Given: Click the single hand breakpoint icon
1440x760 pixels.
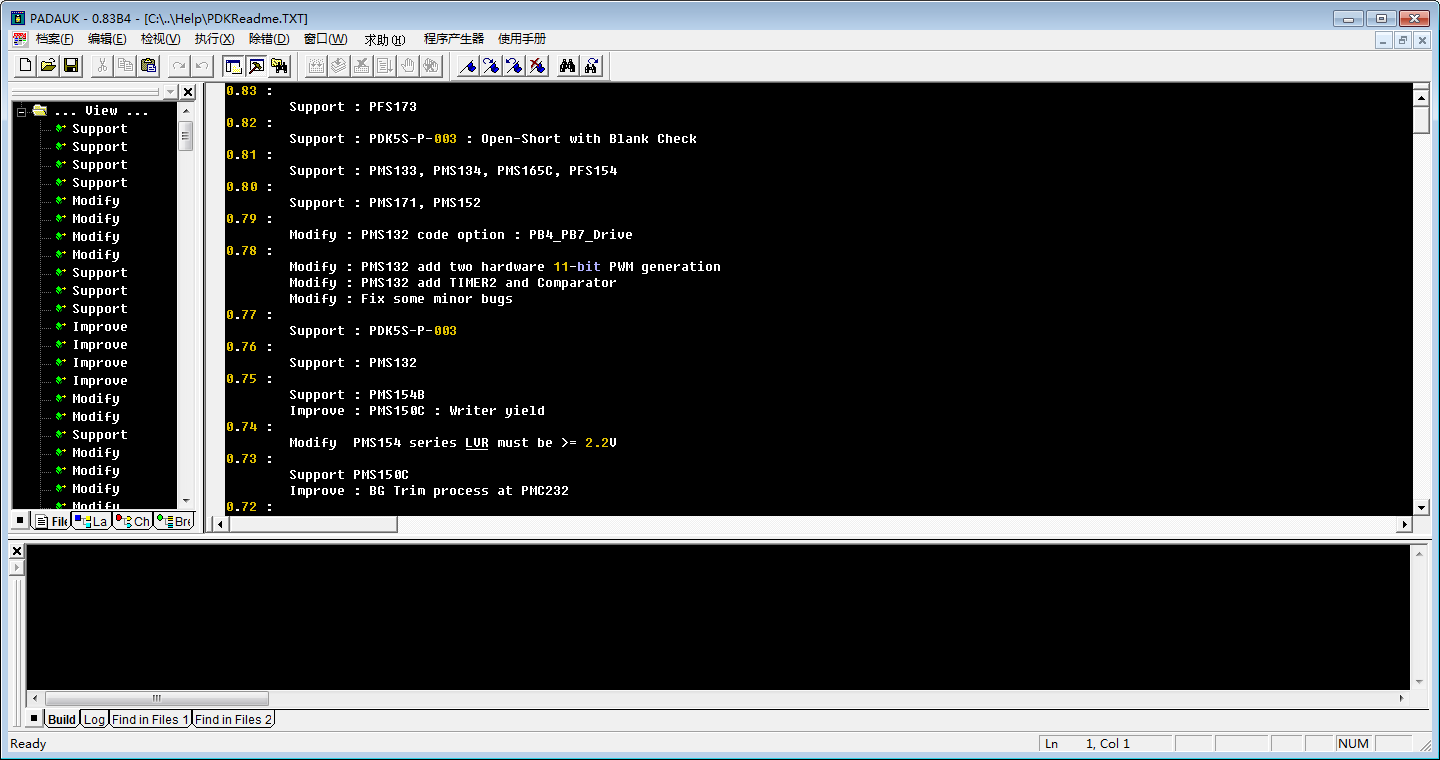Looking at the screenshot, I should click(x=408, y=65).
